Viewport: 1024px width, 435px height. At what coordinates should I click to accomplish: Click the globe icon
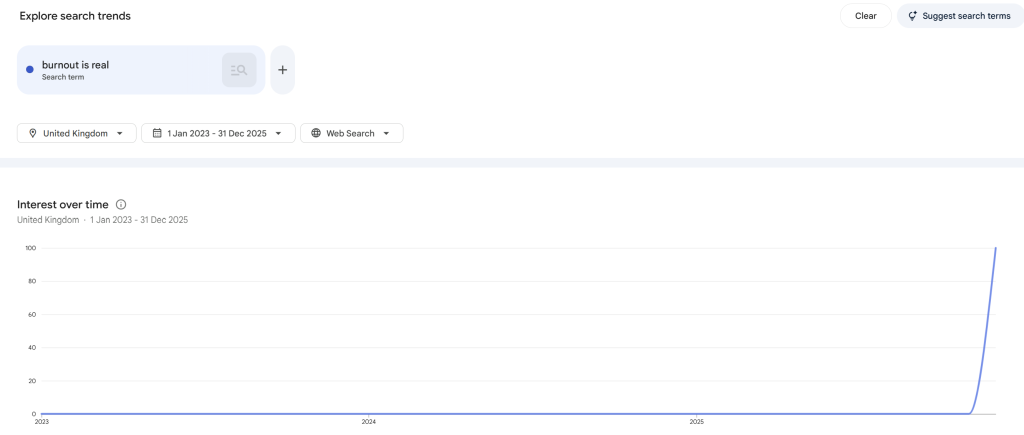pyautogui.click(x=316, y=133)
